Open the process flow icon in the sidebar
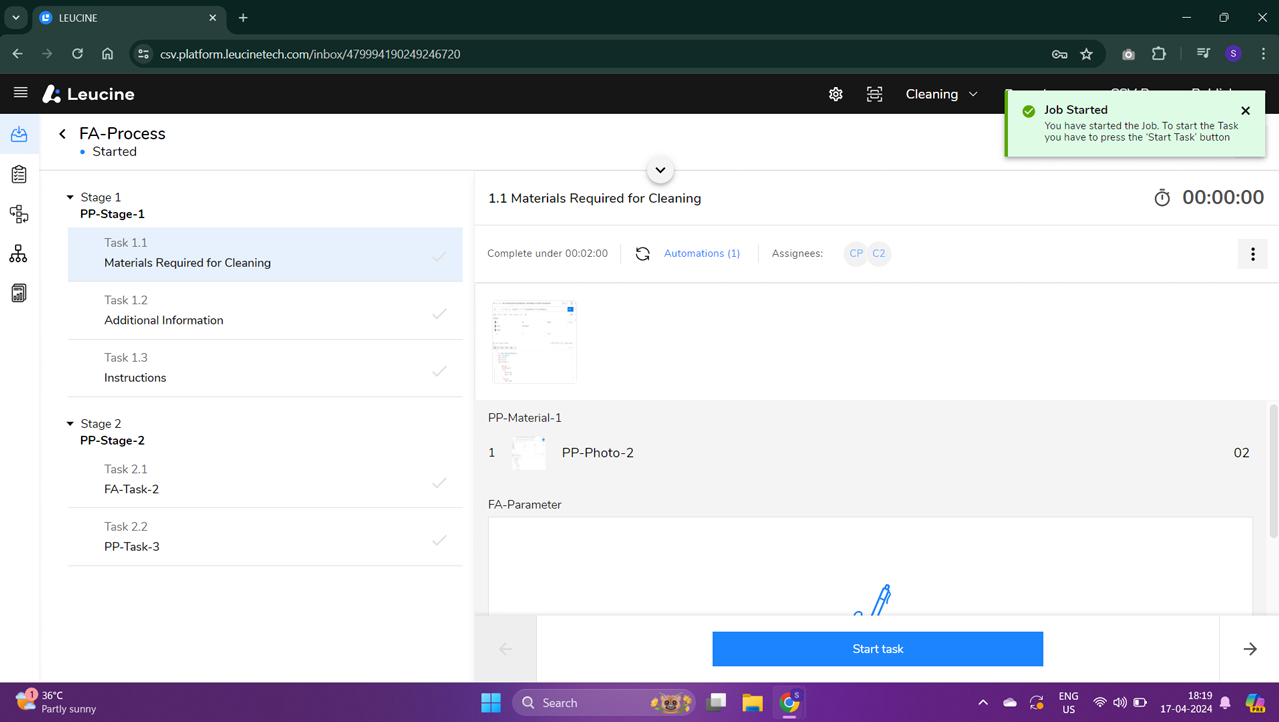The height and width of the screenshot is (722, 1279). (x=19, y=214)
